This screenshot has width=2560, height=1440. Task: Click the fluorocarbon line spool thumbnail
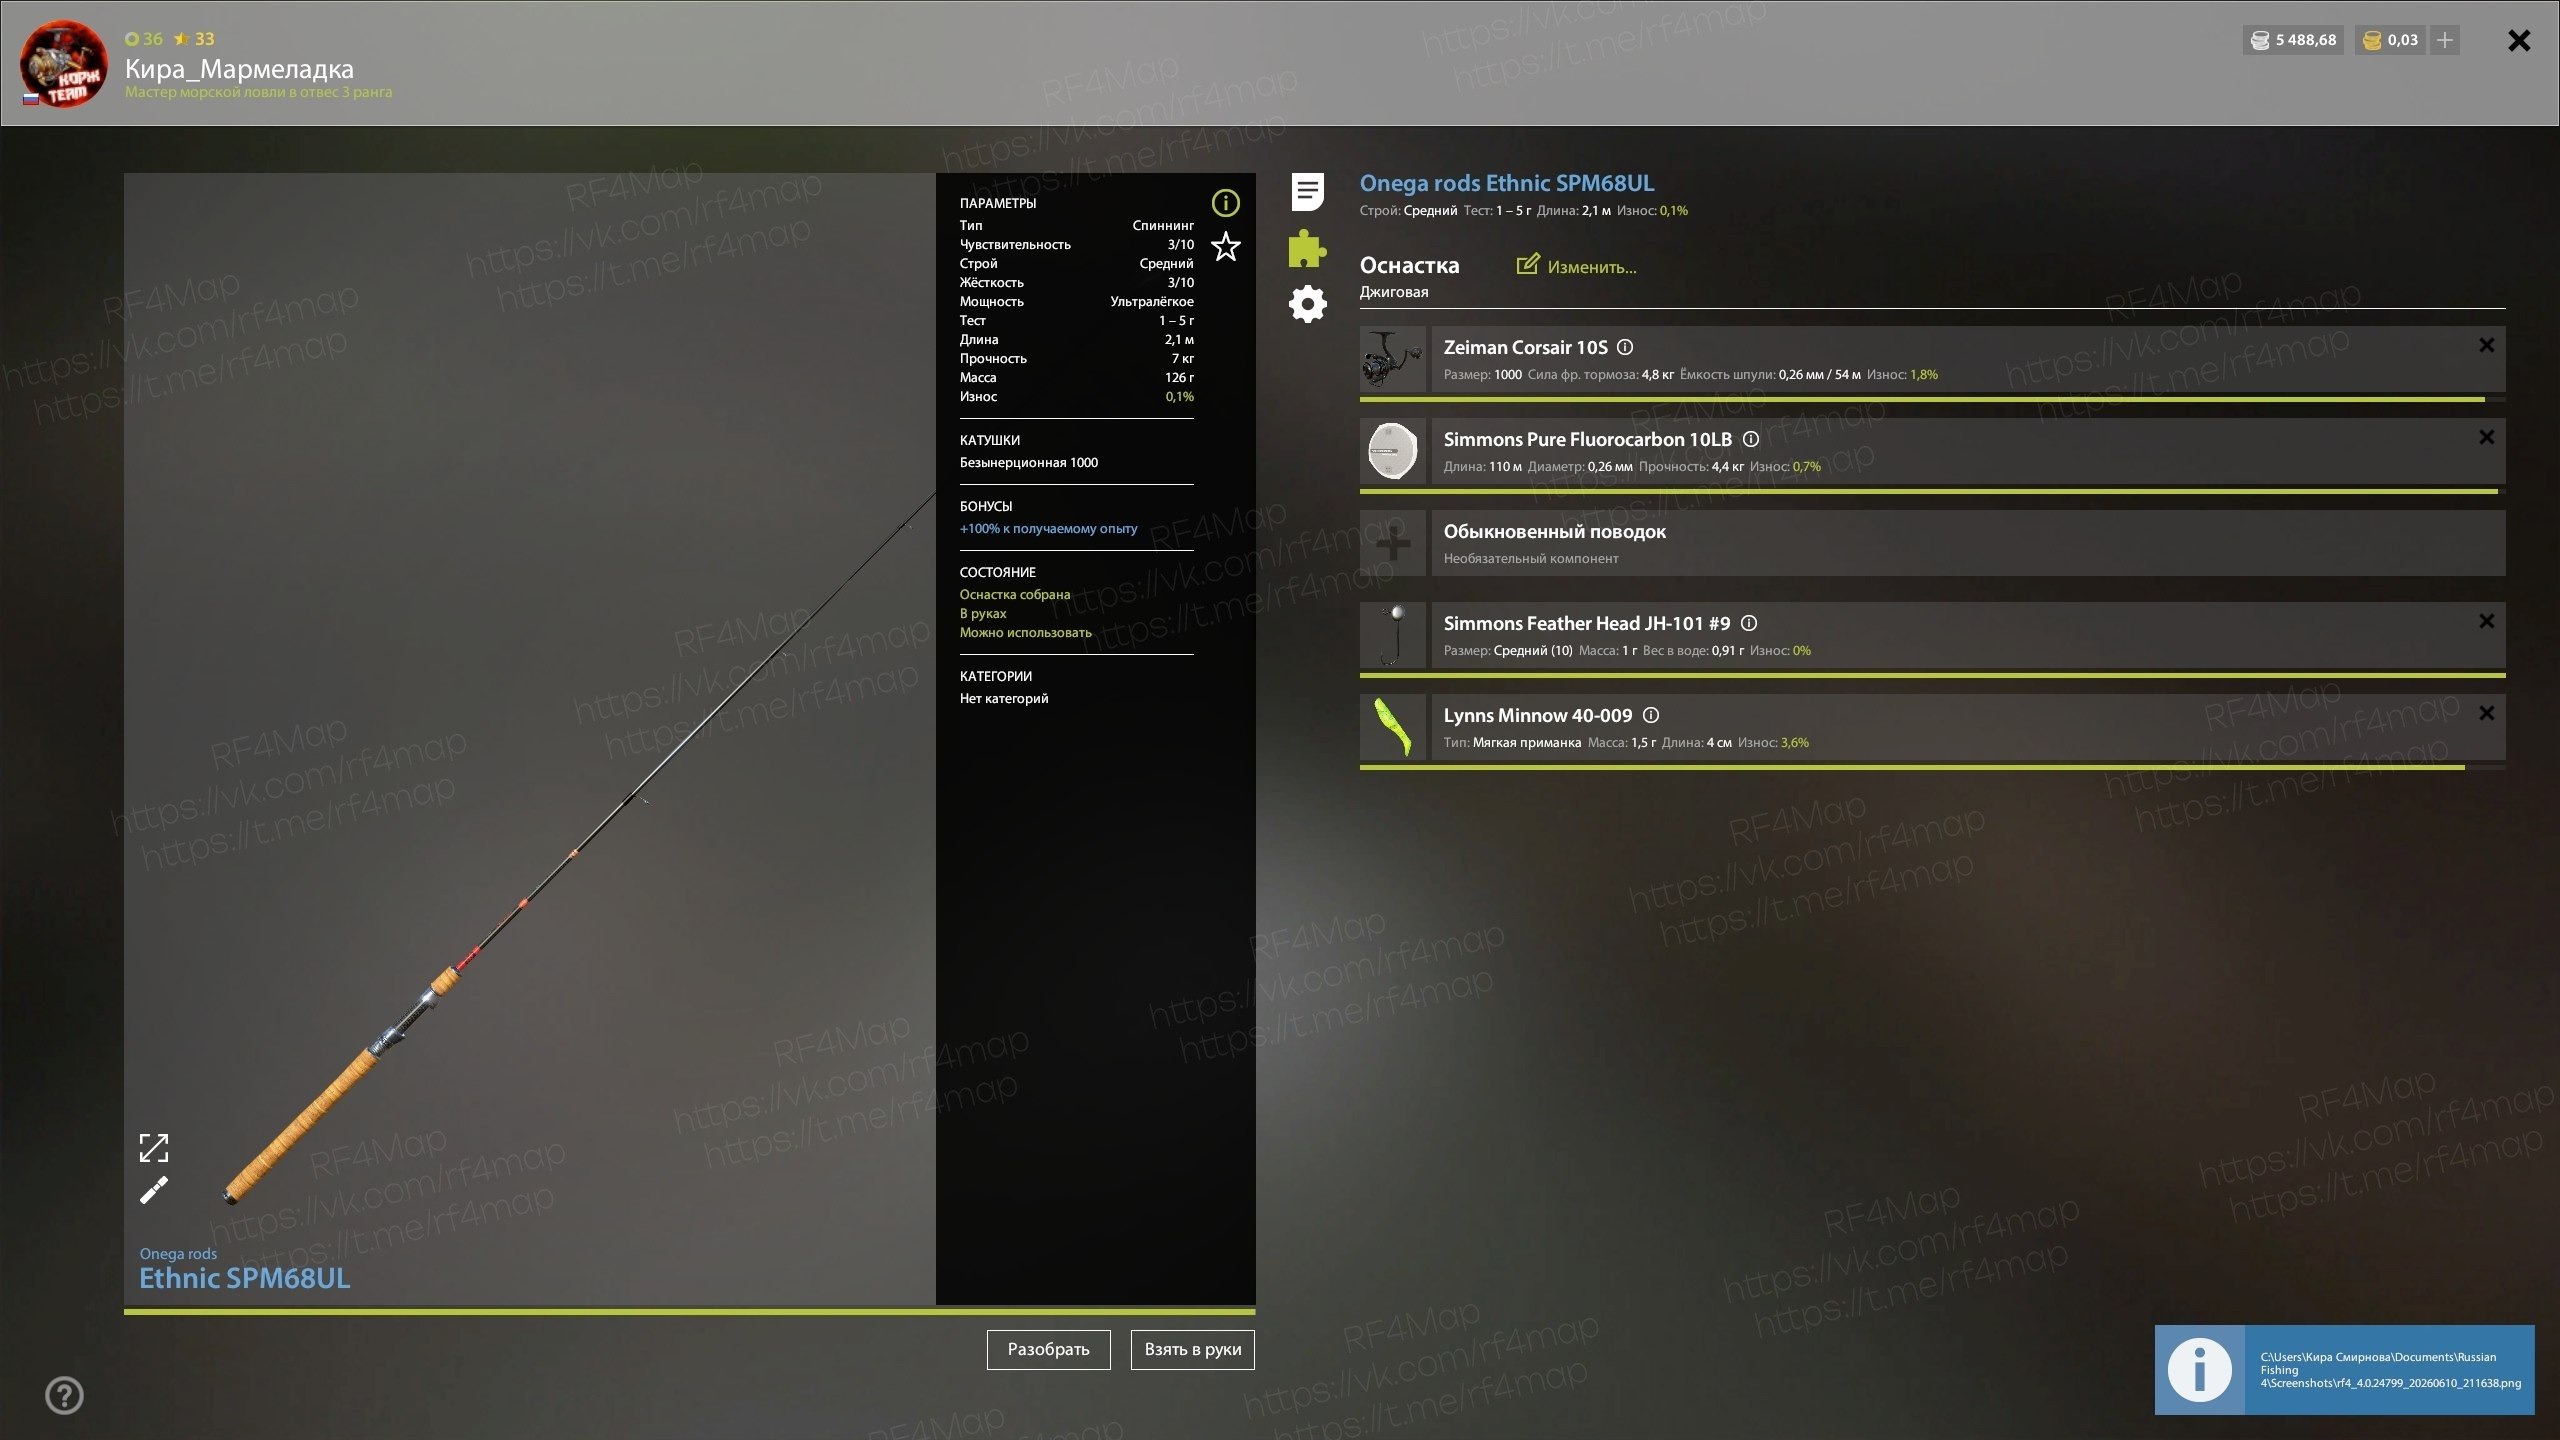[1392, 451]
